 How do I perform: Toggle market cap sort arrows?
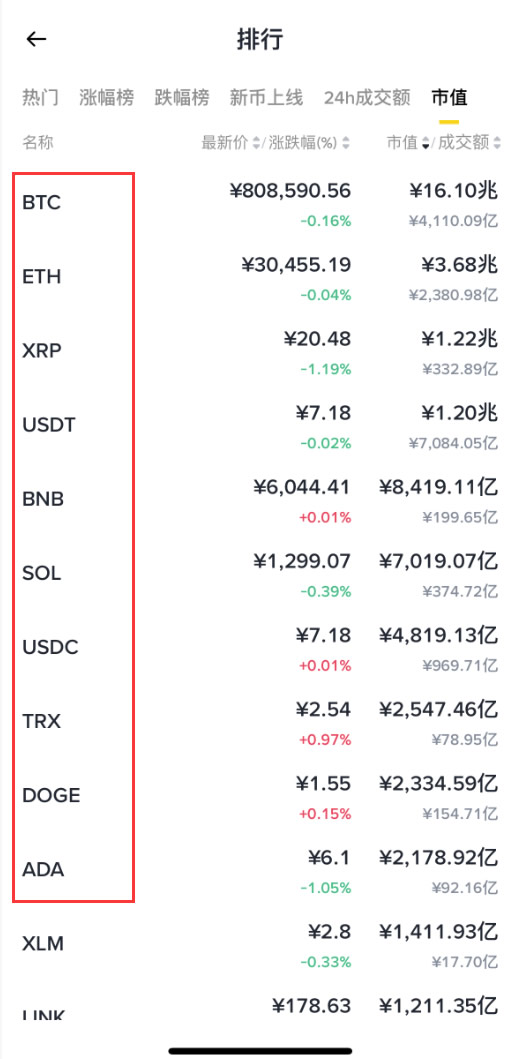pyautogui.click(x=426, y=143)
